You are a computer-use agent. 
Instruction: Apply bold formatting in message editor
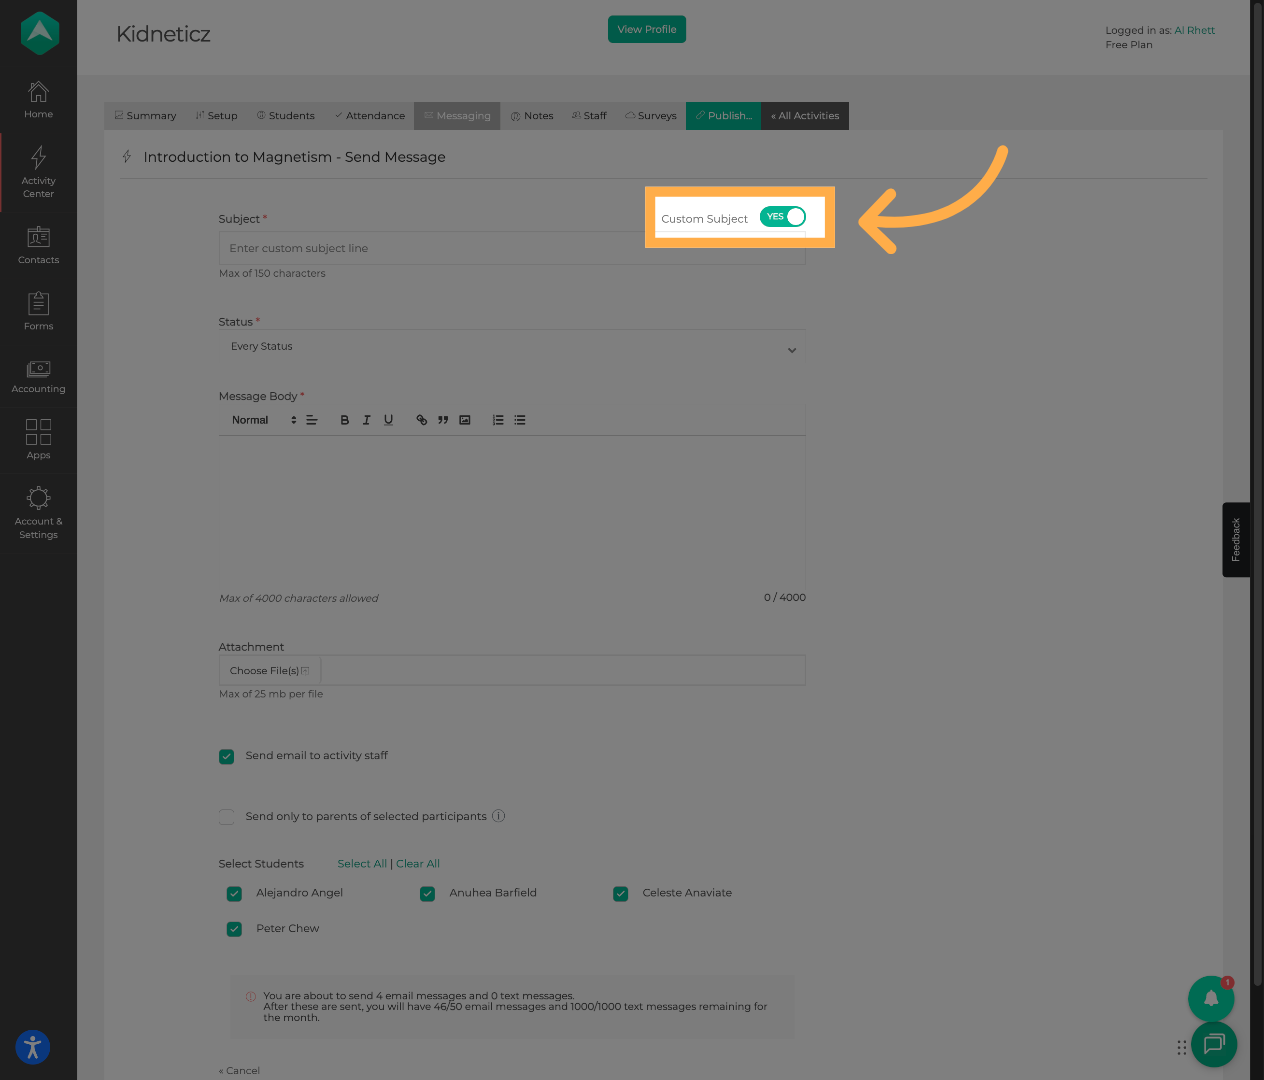tap(345, 419)
